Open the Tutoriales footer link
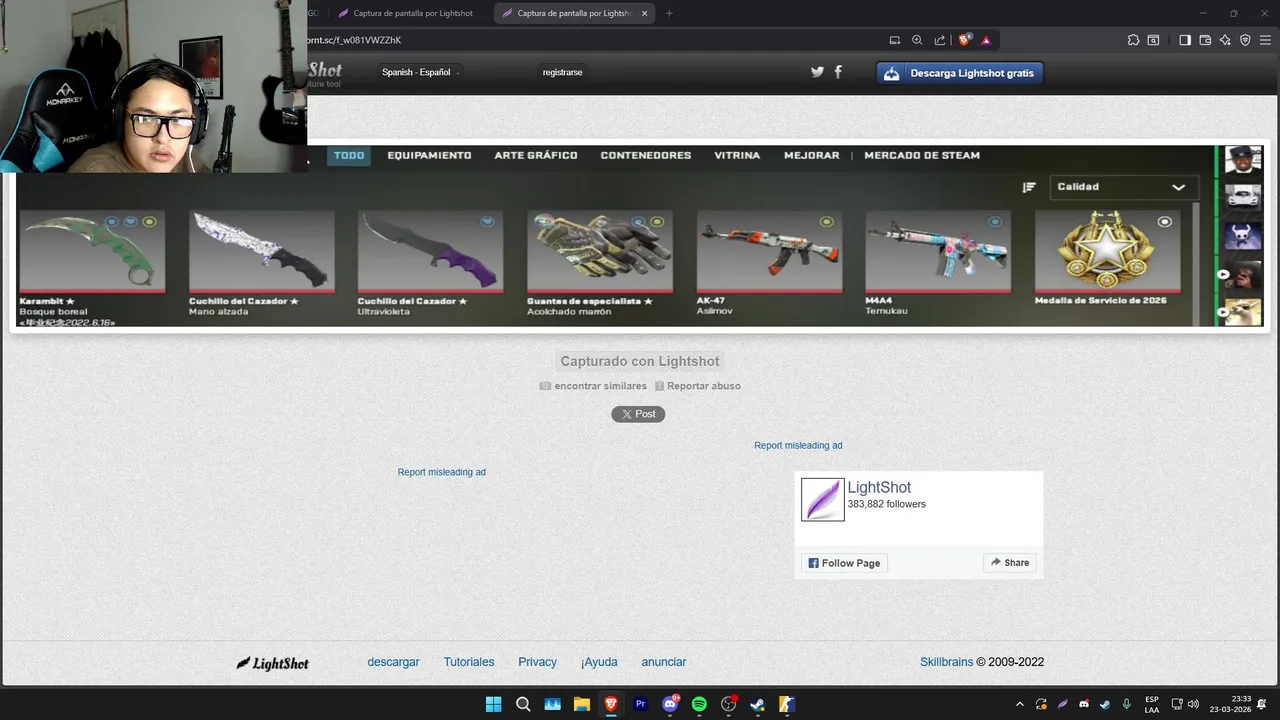The height and width of the screenshot is (720, 1280). tap(469, 662)
